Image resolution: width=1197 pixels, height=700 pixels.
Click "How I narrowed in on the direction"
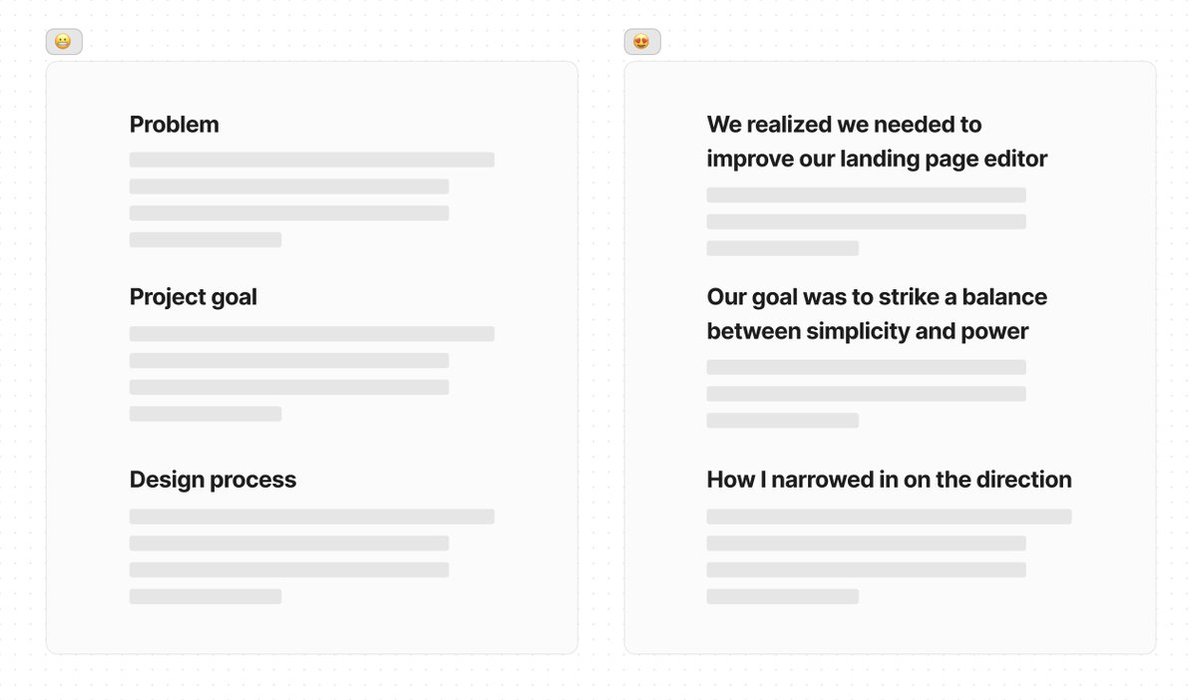[888, 480]
